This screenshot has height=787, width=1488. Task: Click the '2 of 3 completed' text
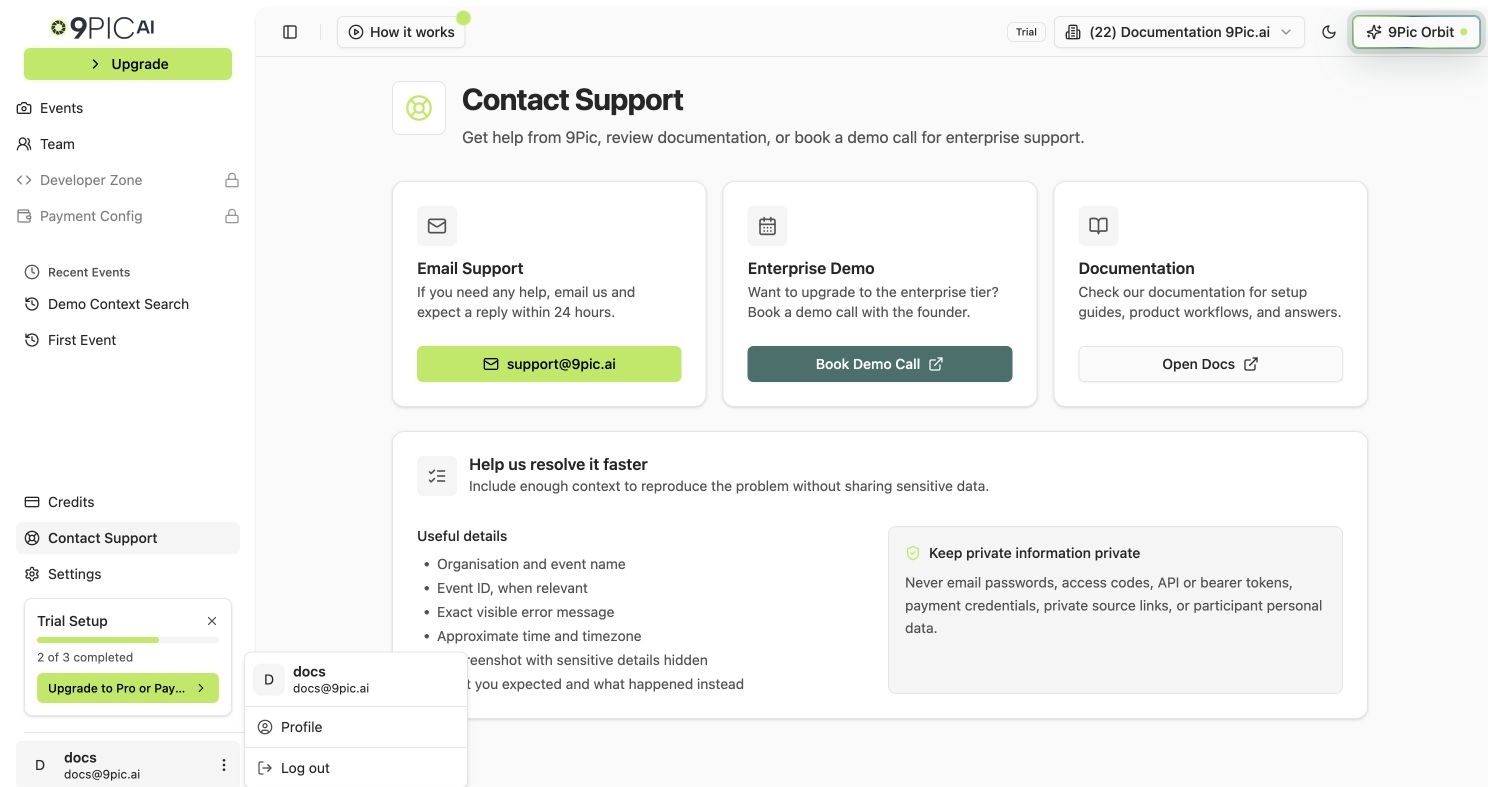point(85,657)
